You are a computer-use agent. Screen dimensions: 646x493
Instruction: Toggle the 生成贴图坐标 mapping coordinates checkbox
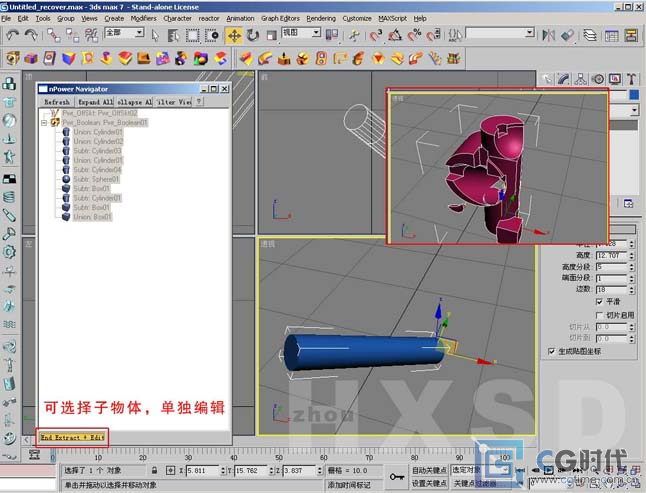point(552,351)
